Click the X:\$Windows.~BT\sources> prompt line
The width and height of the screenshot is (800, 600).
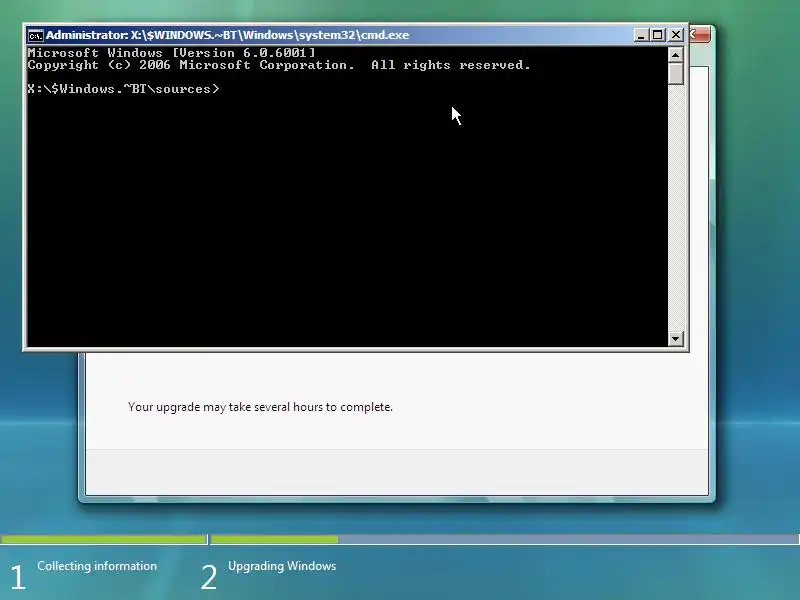[x=123, y=89]
